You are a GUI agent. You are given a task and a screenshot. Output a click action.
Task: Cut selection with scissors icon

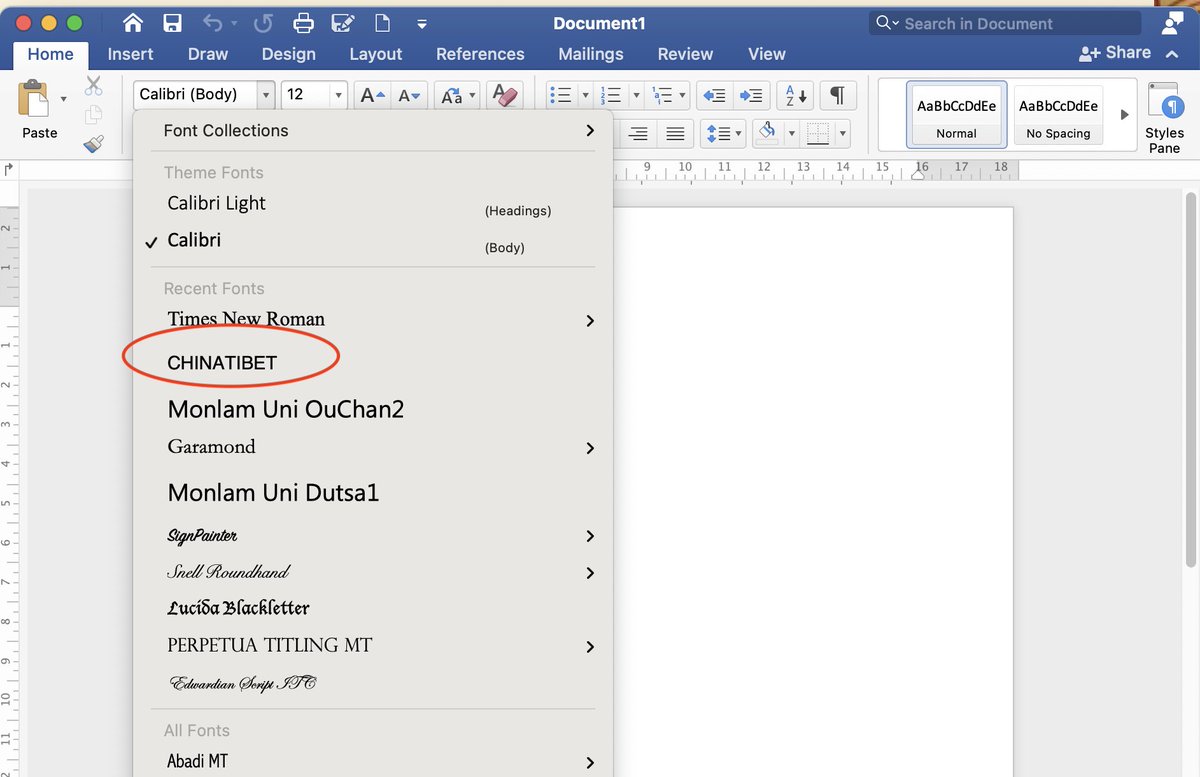tap(94, 86)
